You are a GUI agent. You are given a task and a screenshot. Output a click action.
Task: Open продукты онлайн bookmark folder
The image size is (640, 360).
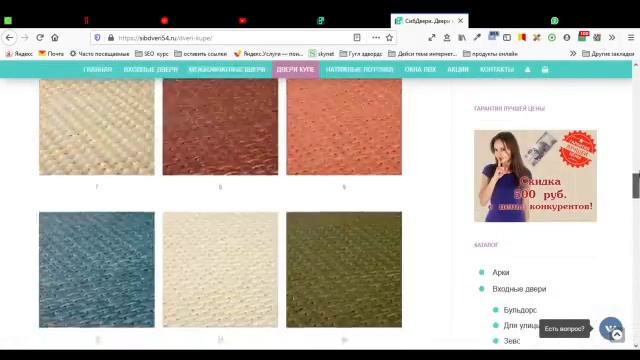pyautogui.click(x=490, y=53)
